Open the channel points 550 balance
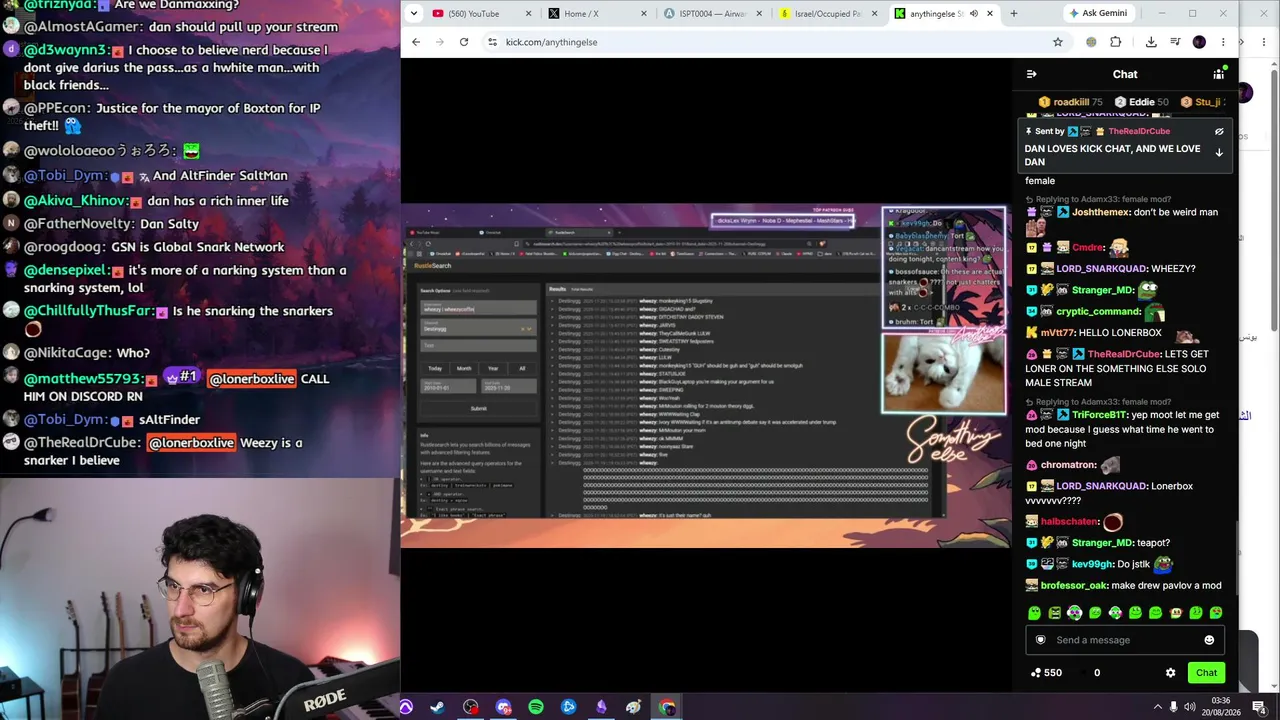Image resolution: width=1280 pixels, height=720 pixels. click(1046, 673)
